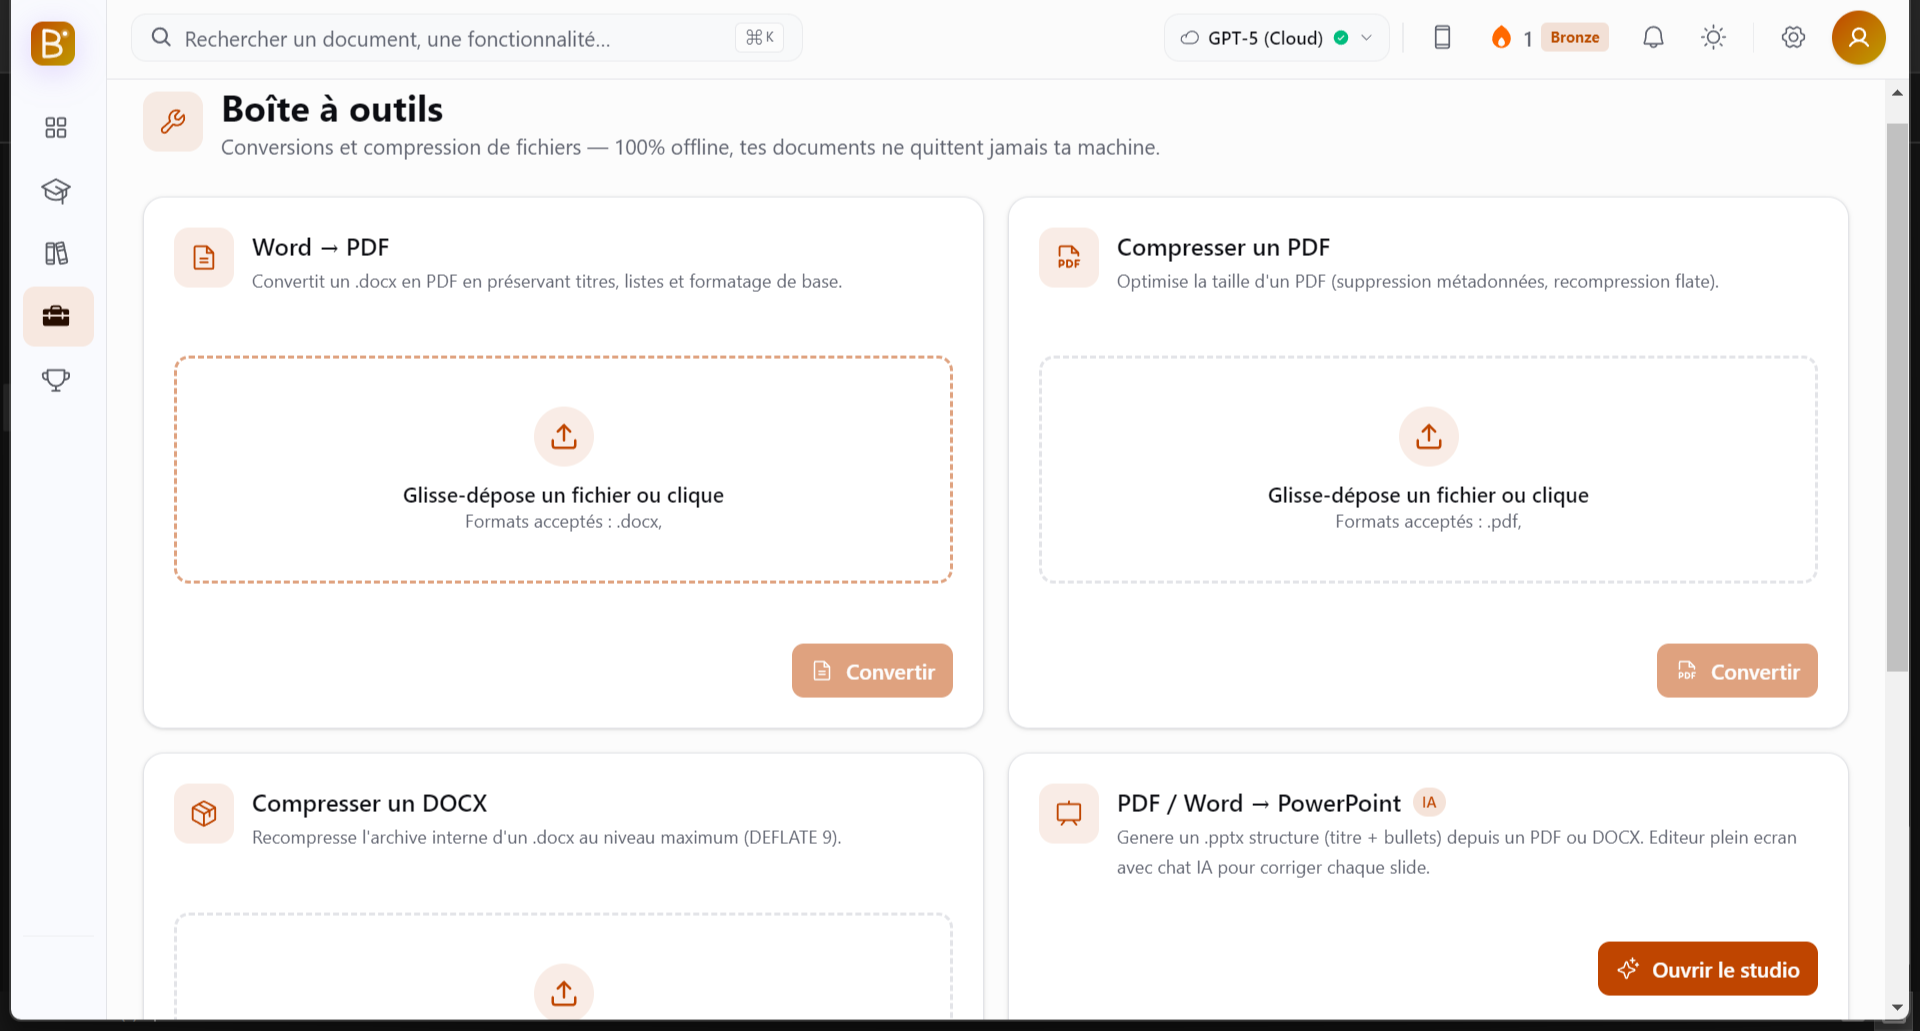Viewport: 1920px width, 1031px height.
Task: Focus the document search field
Action: [x=467, y=38]
